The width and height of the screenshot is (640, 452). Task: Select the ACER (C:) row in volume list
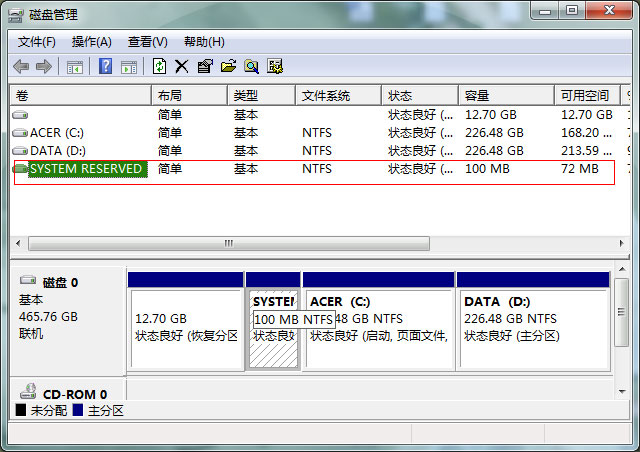point(57,132)
